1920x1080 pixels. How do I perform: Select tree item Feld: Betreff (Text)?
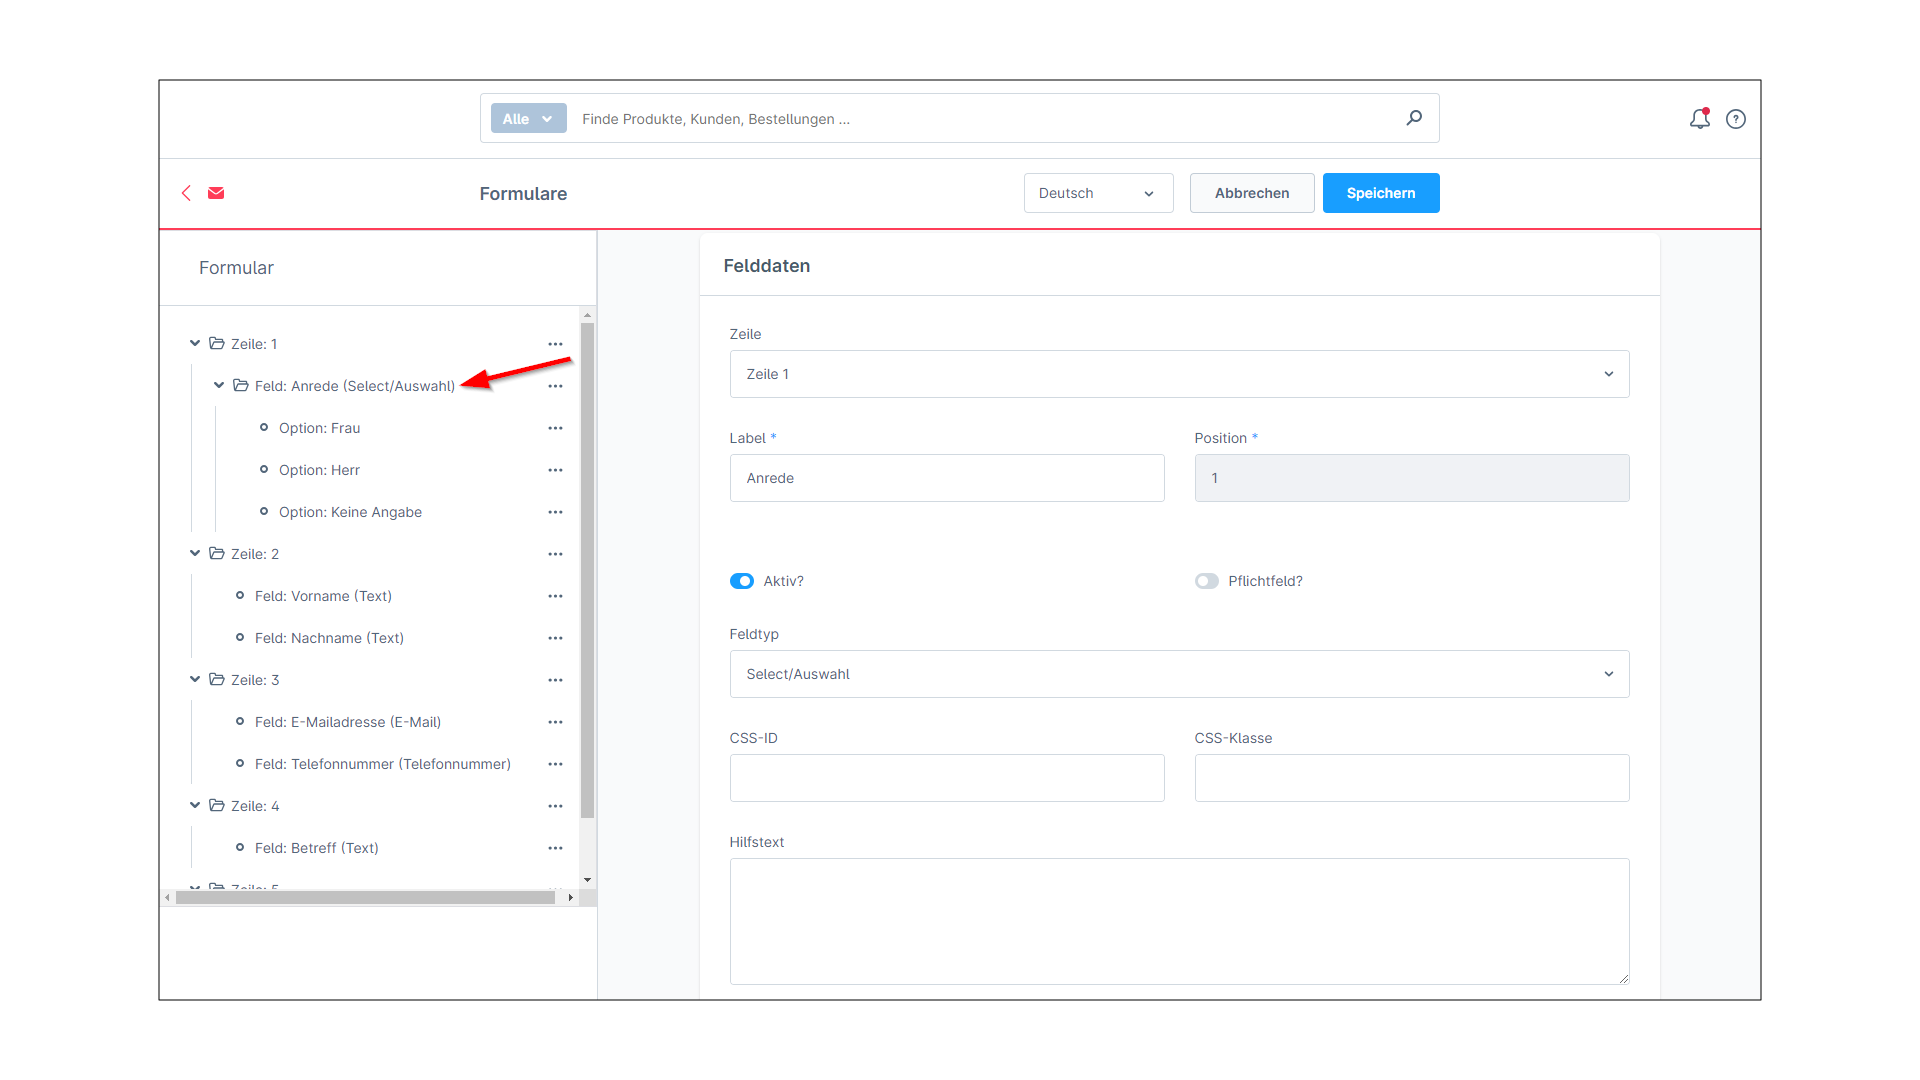click(x=316, y=848)
